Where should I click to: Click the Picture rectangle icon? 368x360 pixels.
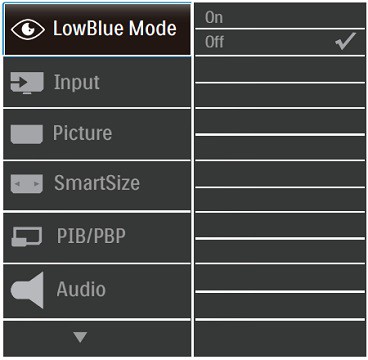pos(27,134)
